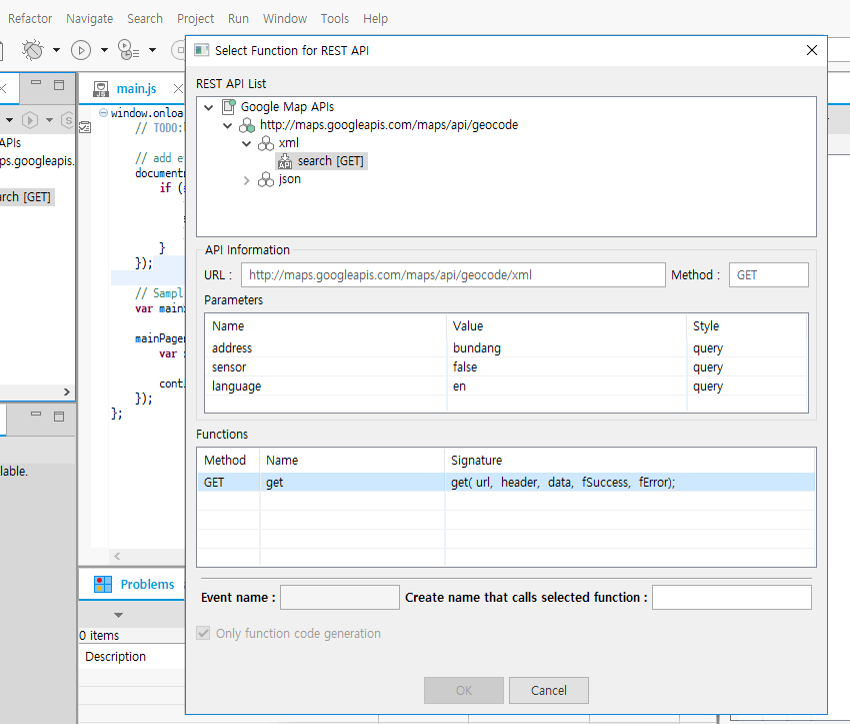Viewport: 850px width, 724px height.
Task: Toggle the Only function code generation checkbox
Action: tap(203, 632)
